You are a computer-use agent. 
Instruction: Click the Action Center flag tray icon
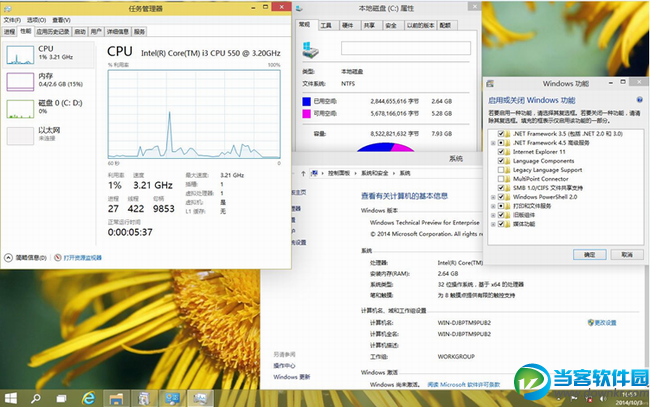coord(574,399)
